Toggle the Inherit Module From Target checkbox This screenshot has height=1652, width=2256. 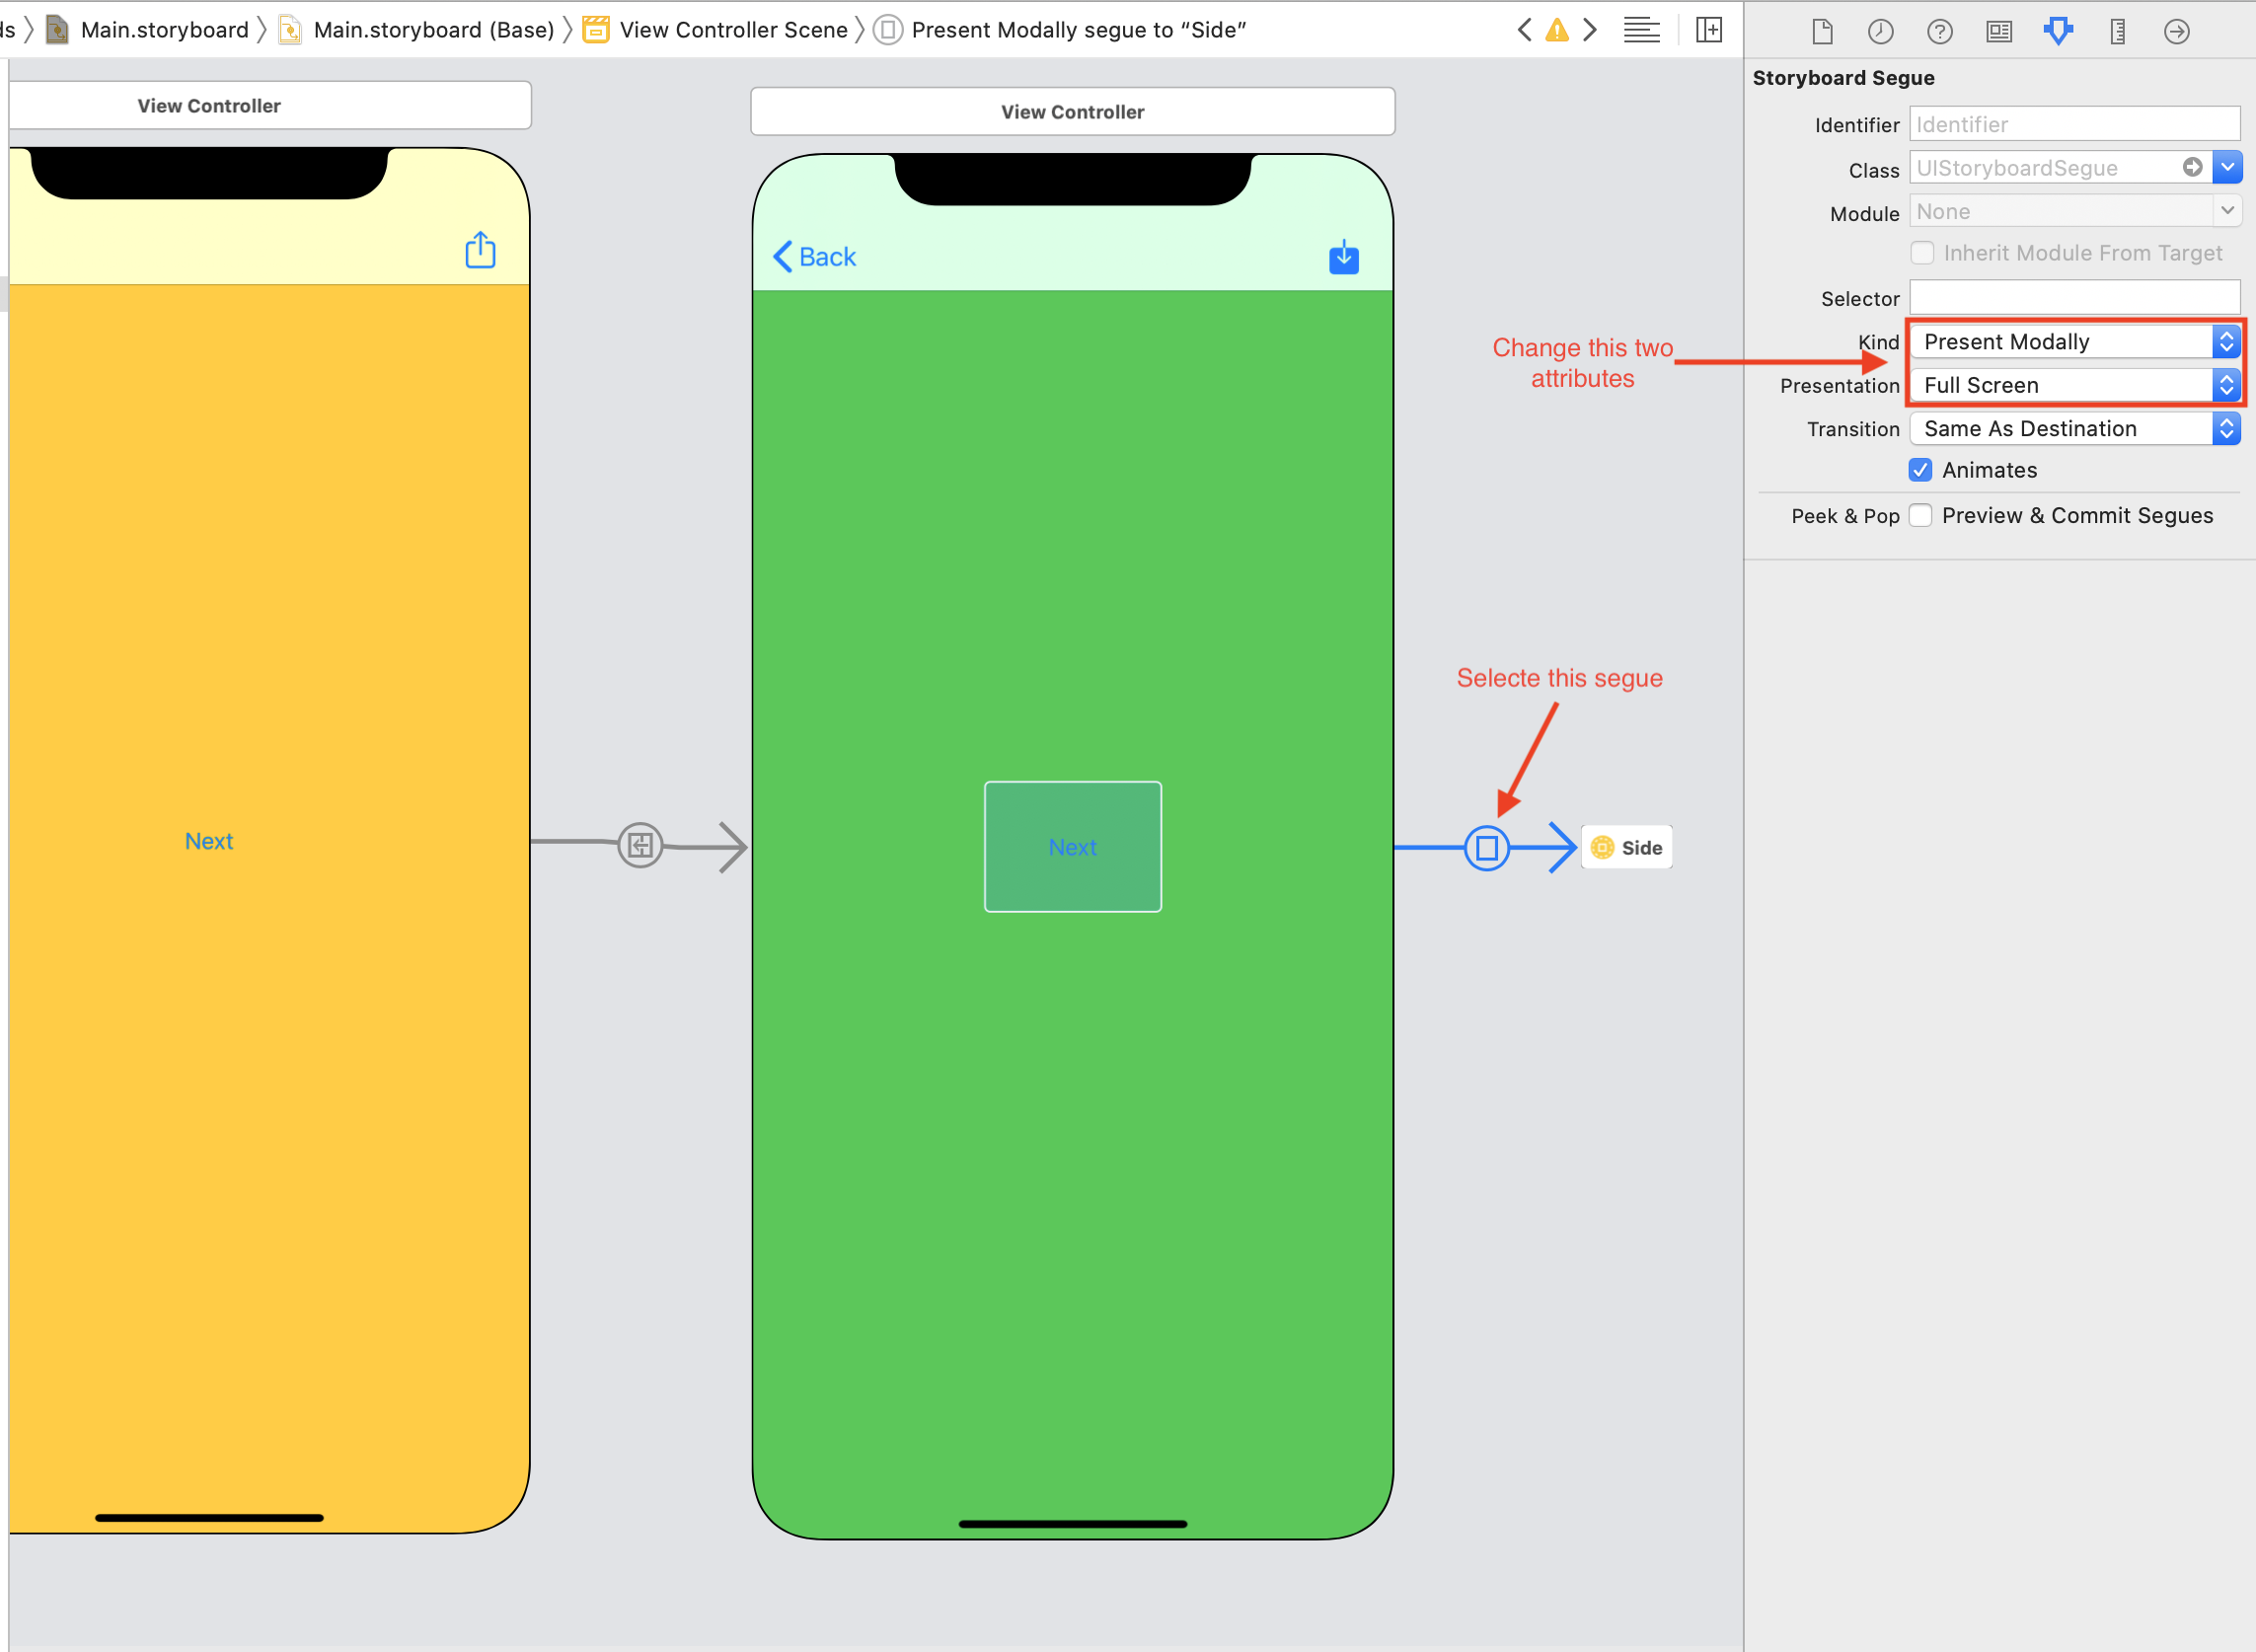(x=1923, y=254)
